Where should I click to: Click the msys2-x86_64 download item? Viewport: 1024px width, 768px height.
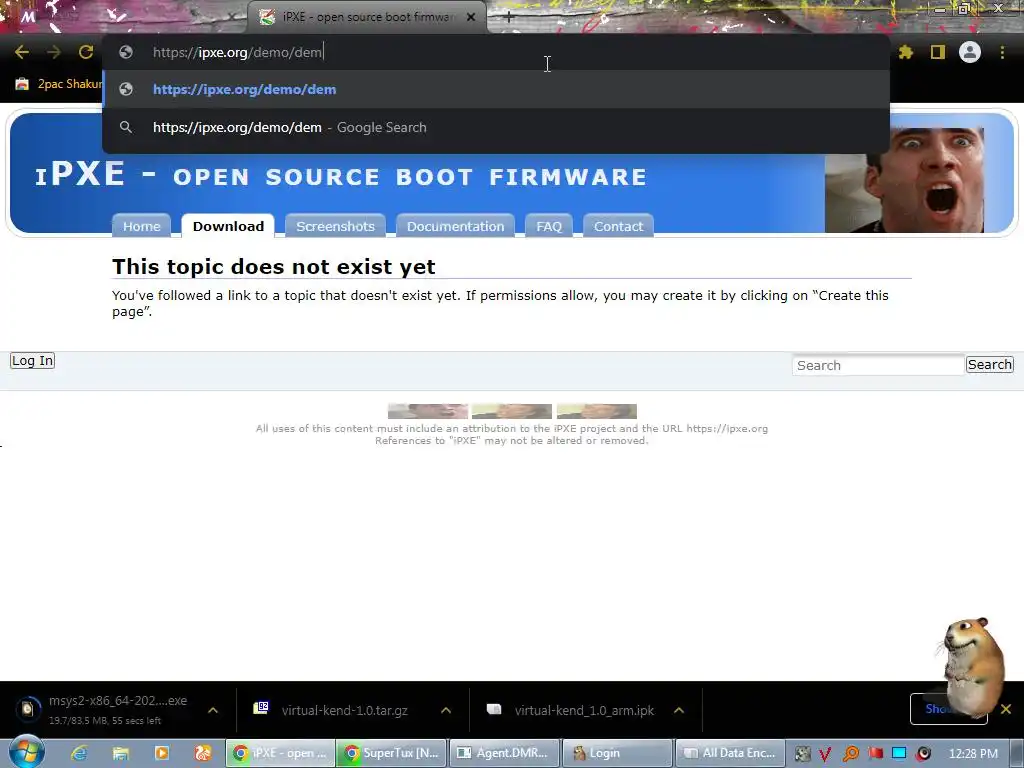(104, 710)
